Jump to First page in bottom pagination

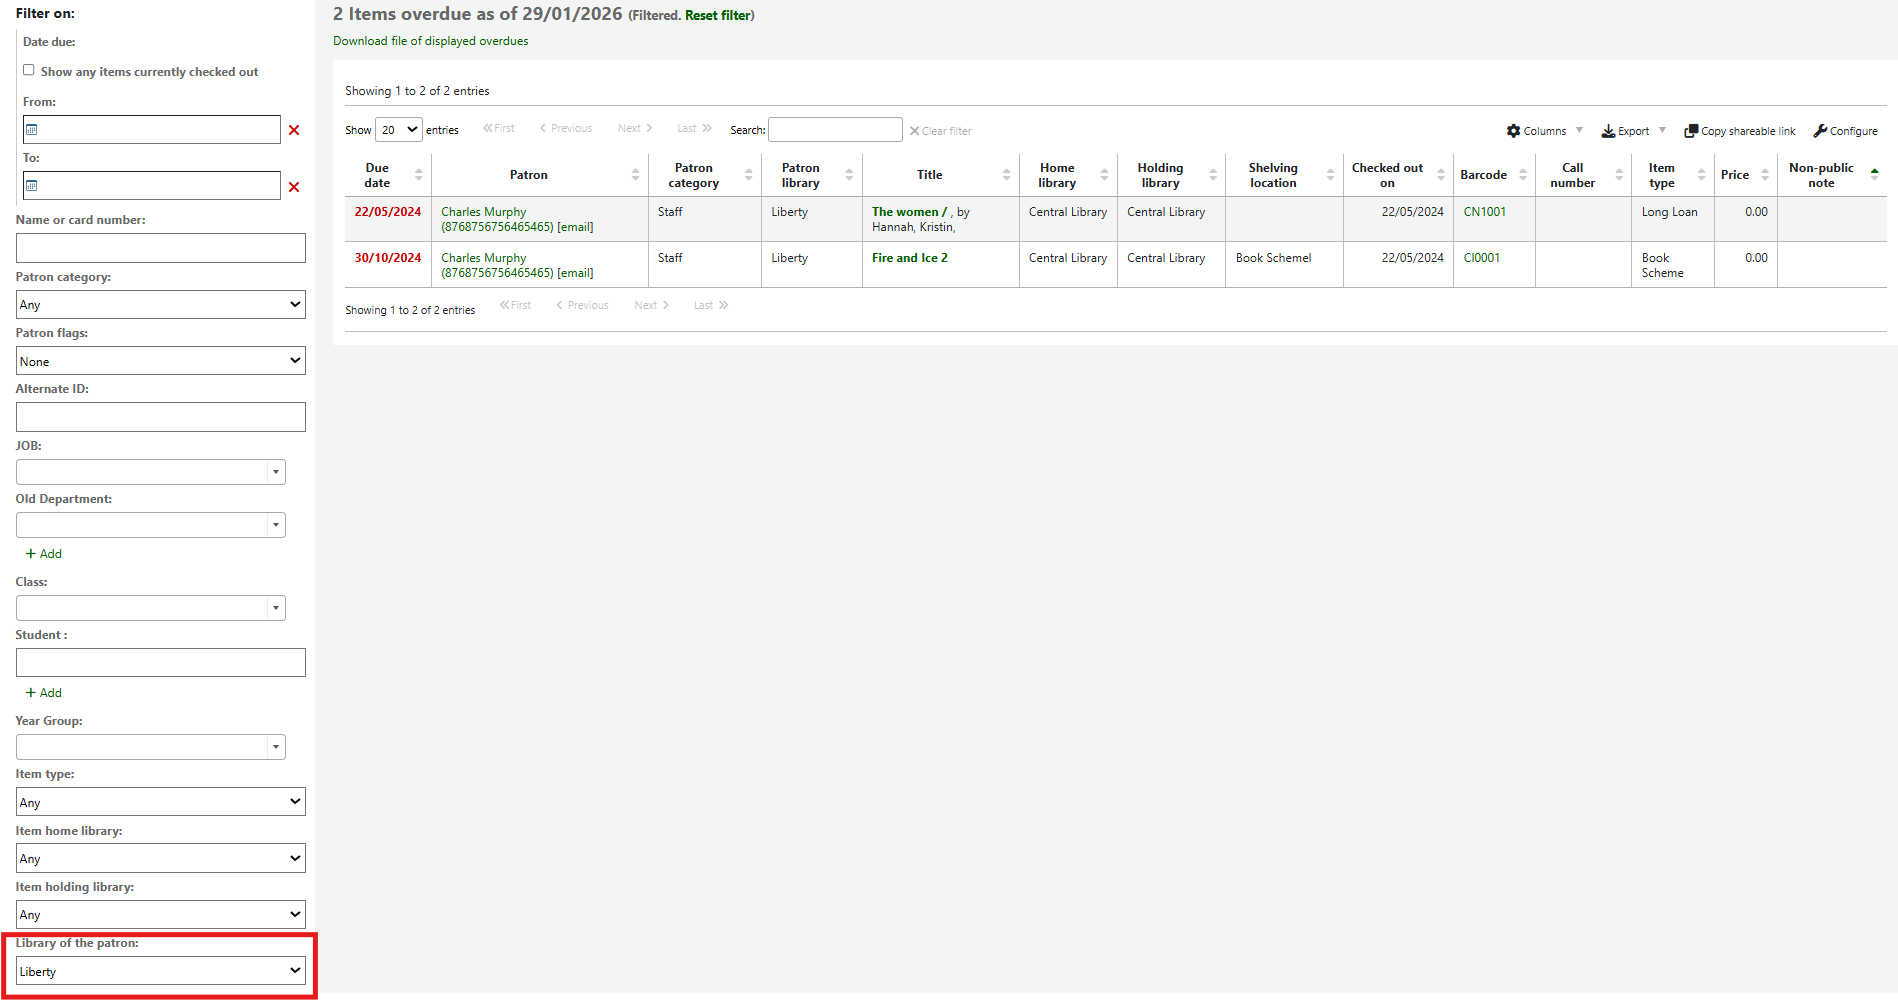(515, 305)
